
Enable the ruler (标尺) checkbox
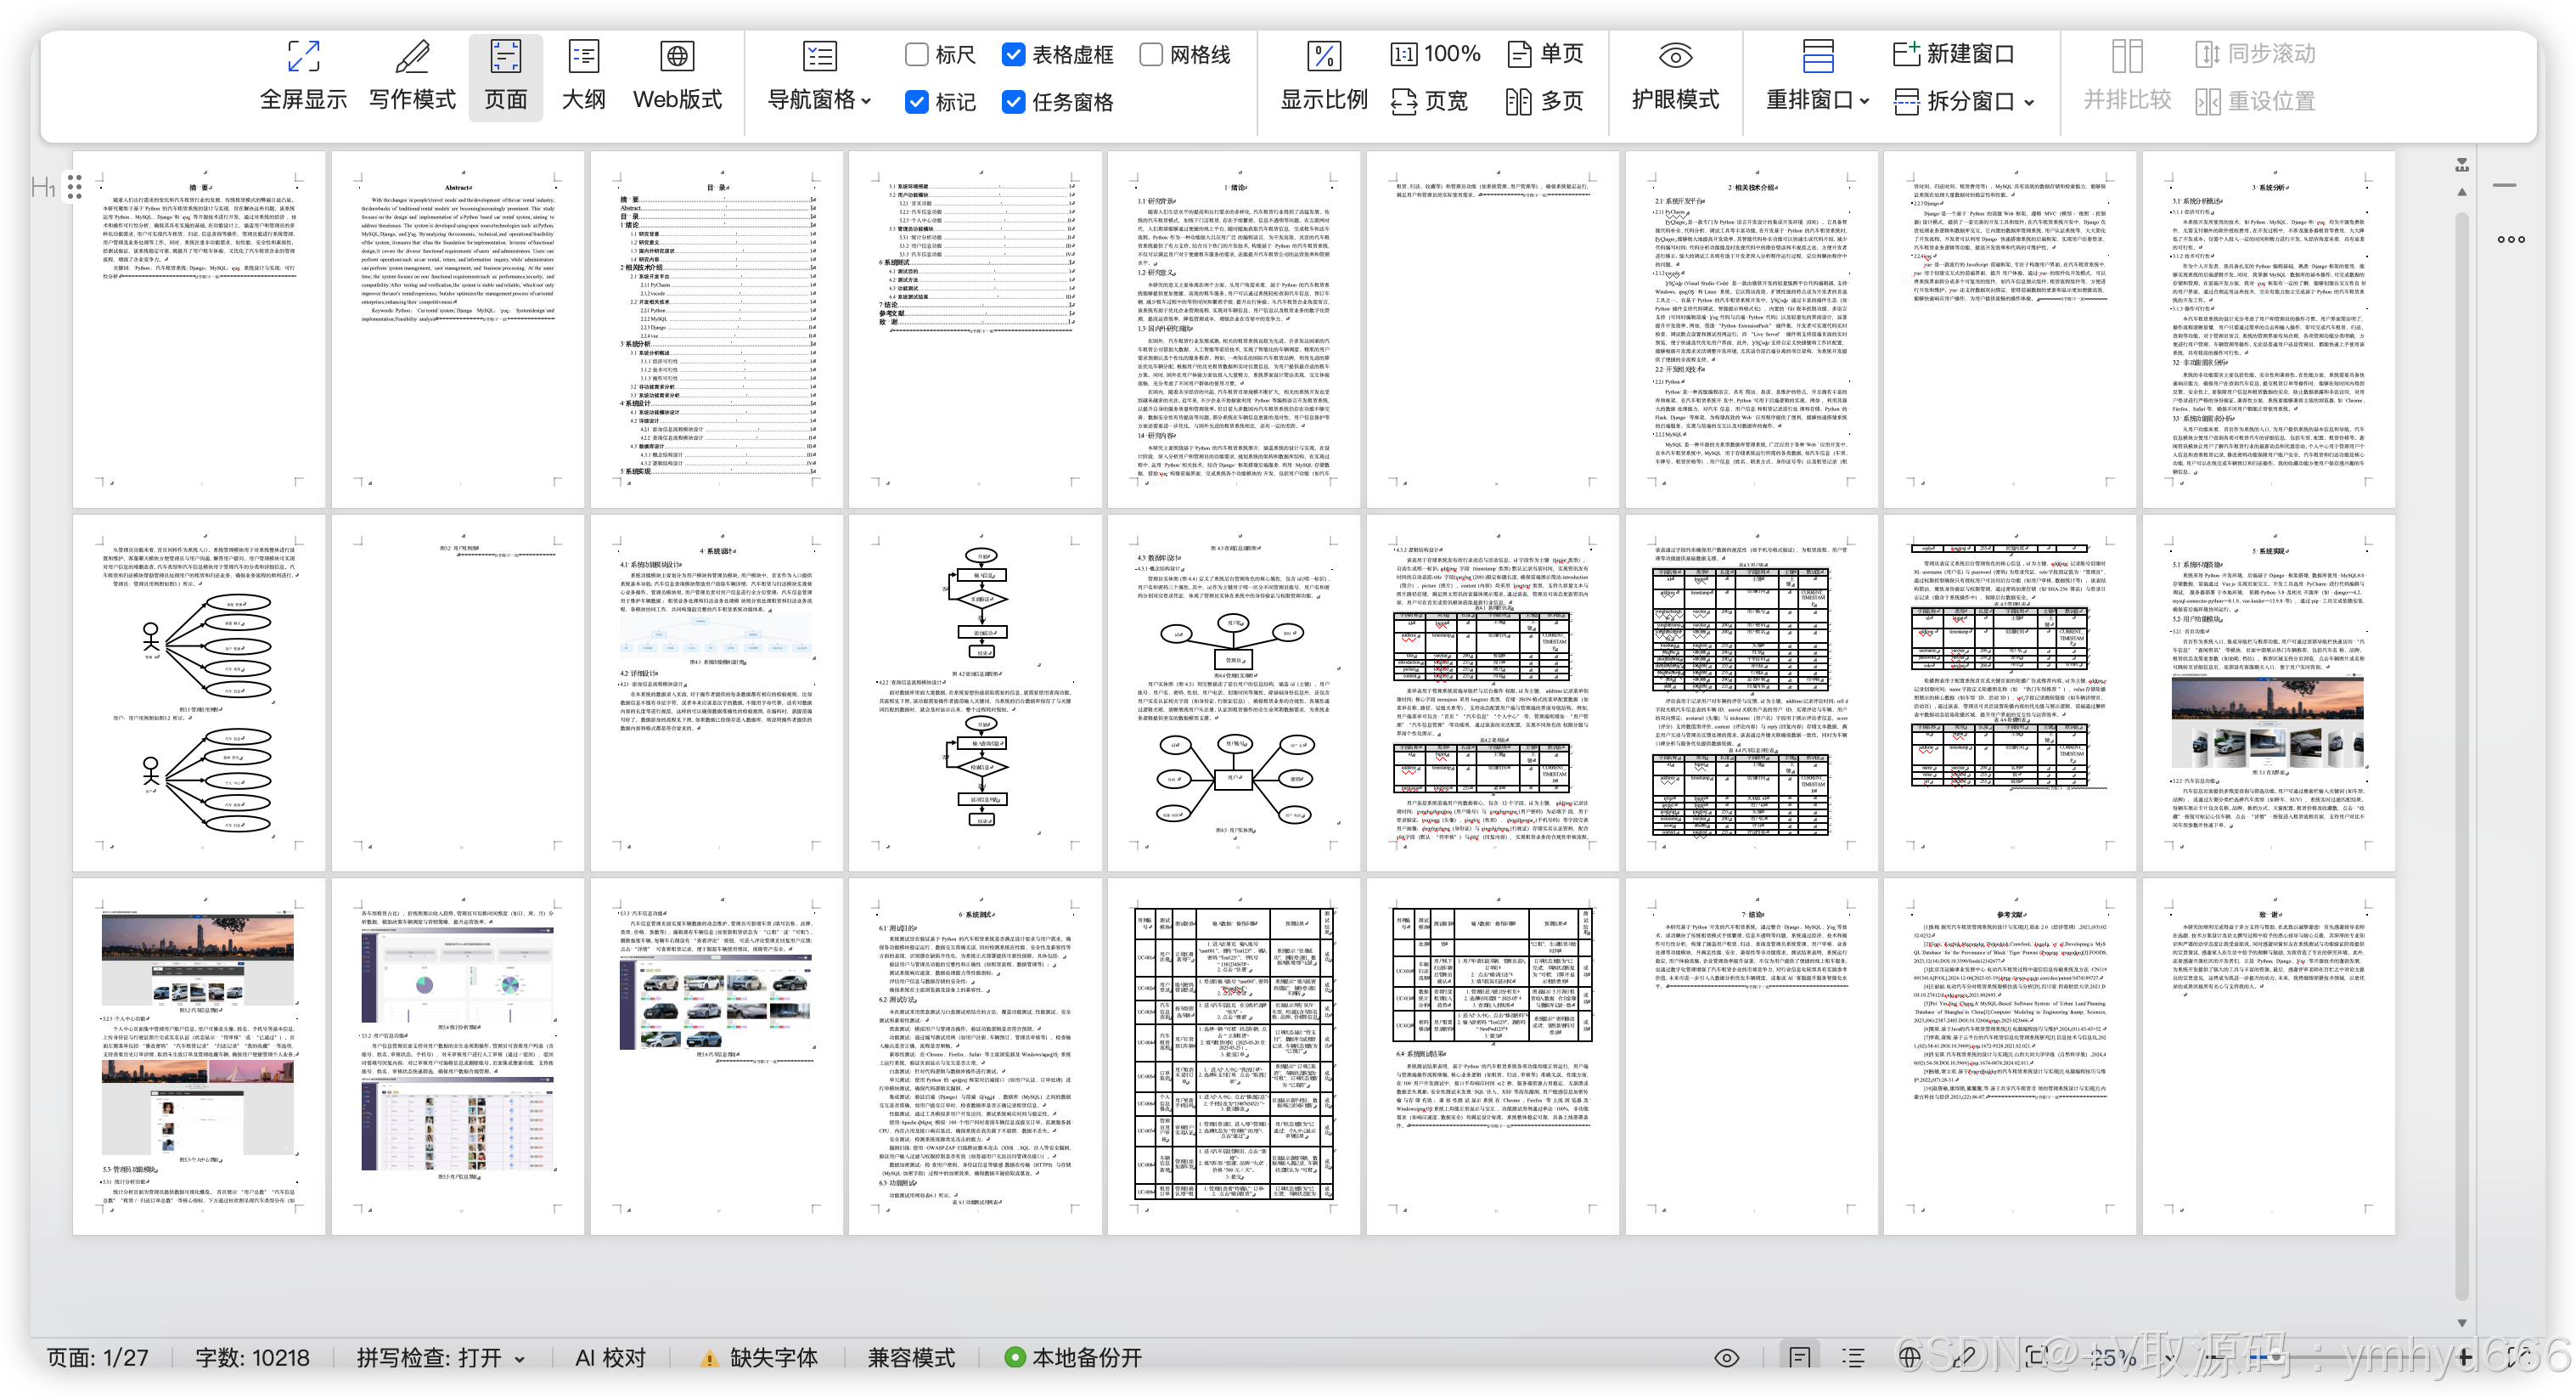click(x=916, y=54)
